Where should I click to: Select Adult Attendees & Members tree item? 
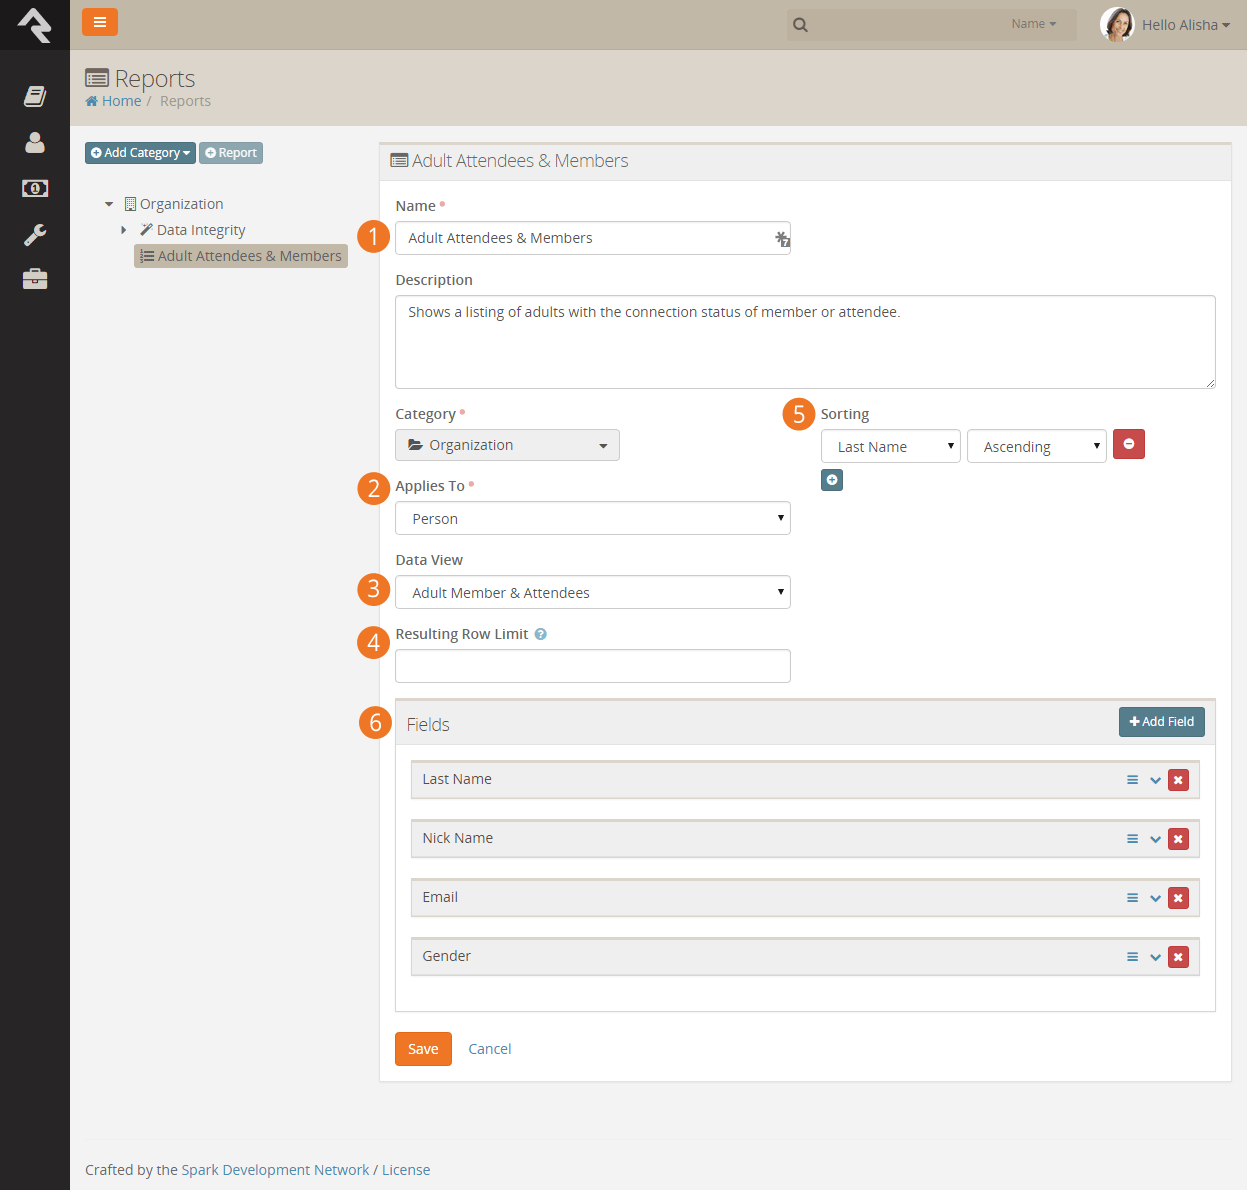[241, 256]
